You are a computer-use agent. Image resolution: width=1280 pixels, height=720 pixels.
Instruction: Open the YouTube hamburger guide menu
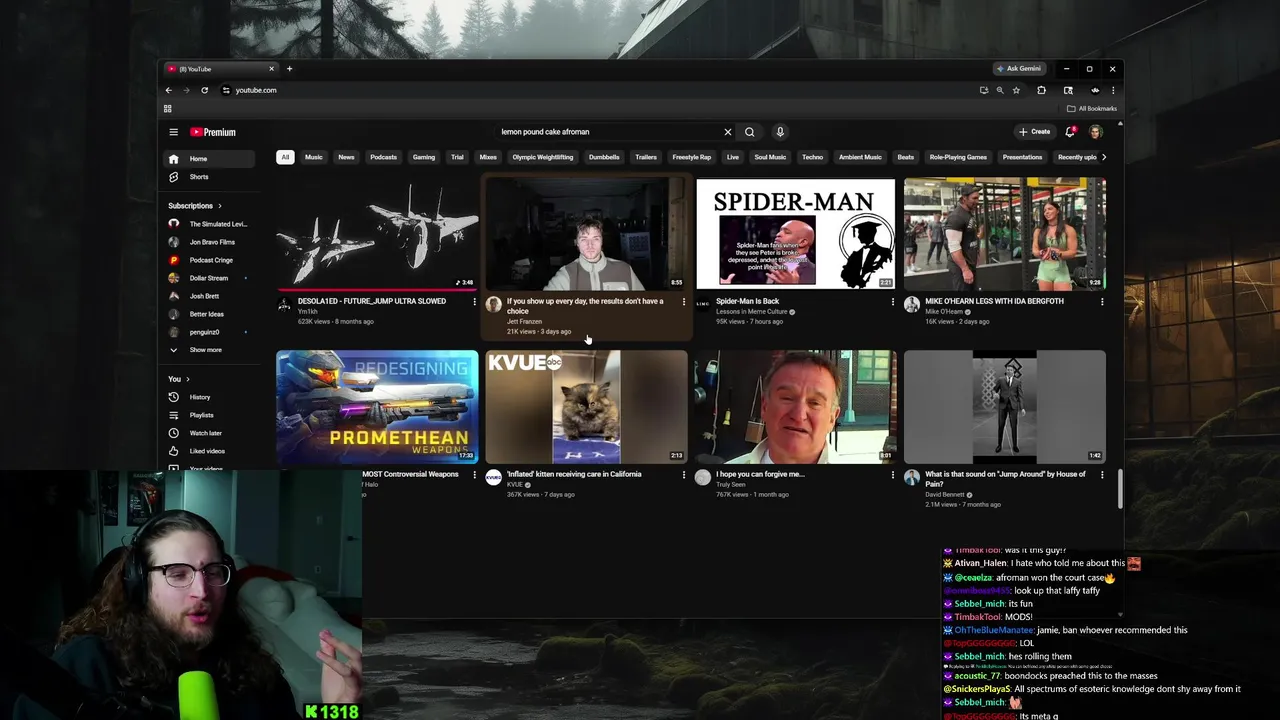(x=173, y=132)
